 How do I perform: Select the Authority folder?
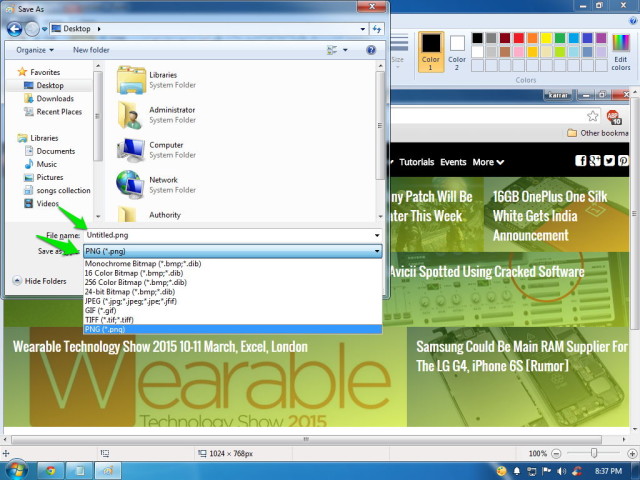coord(149,214)
